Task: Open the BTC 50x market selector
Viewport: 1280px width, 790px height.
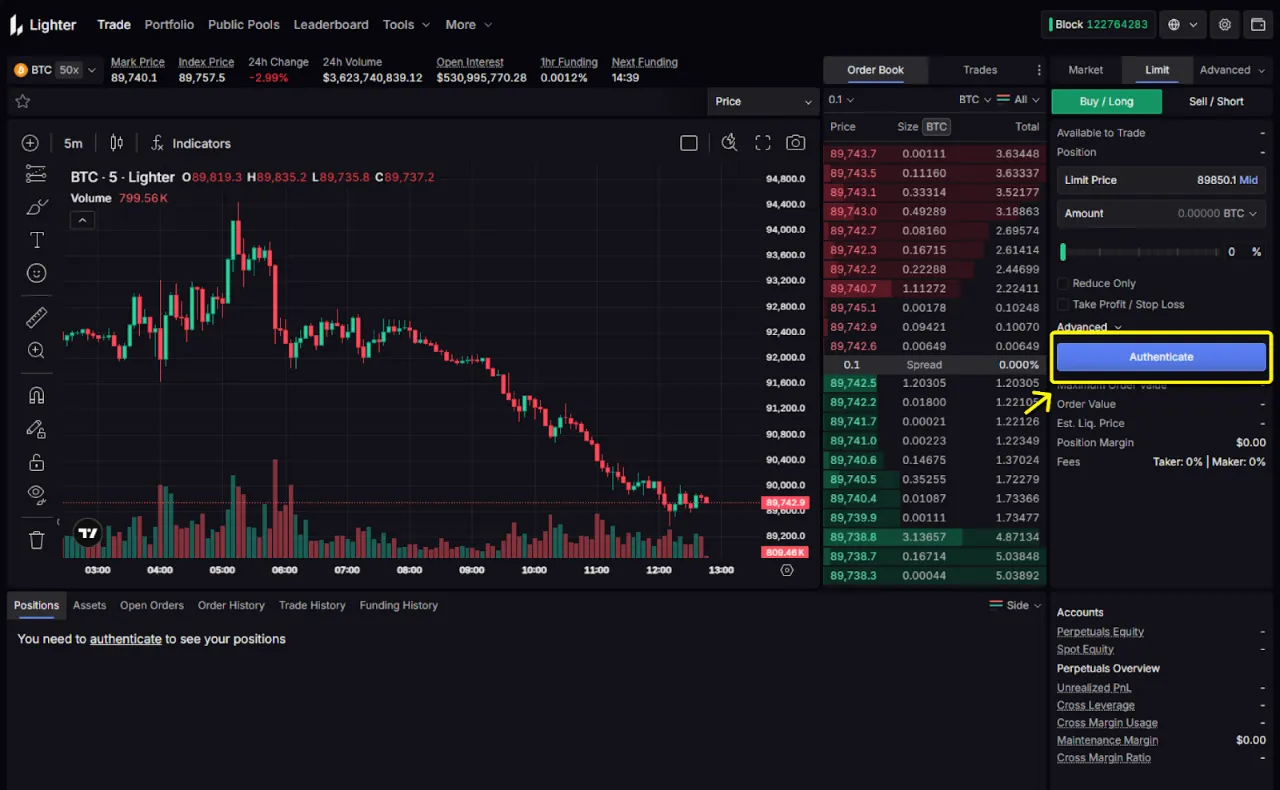Action: [54, 70]
